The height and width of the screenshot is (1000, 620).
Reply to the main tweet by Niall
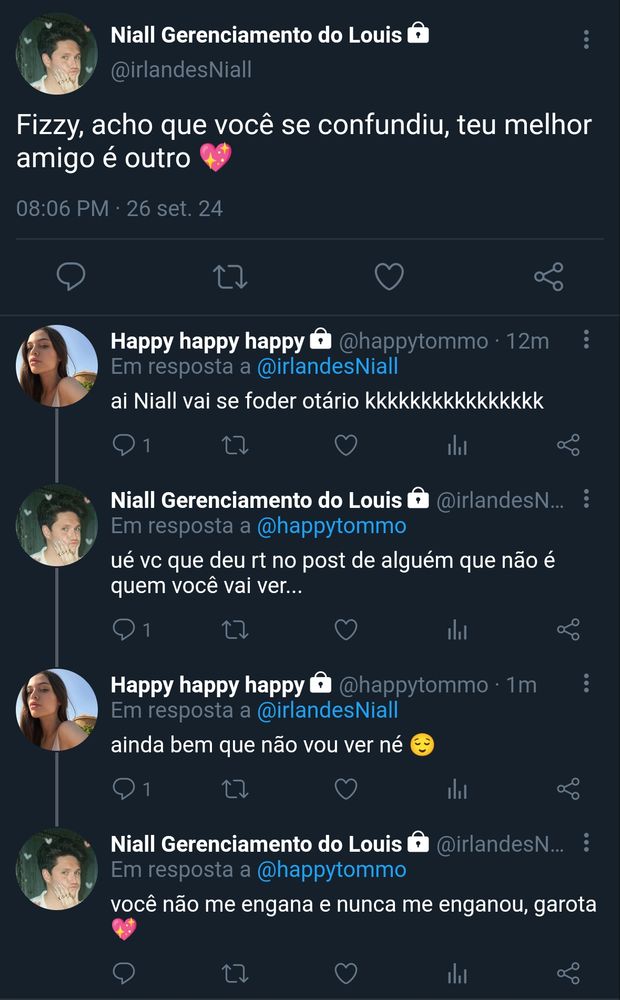70,276
